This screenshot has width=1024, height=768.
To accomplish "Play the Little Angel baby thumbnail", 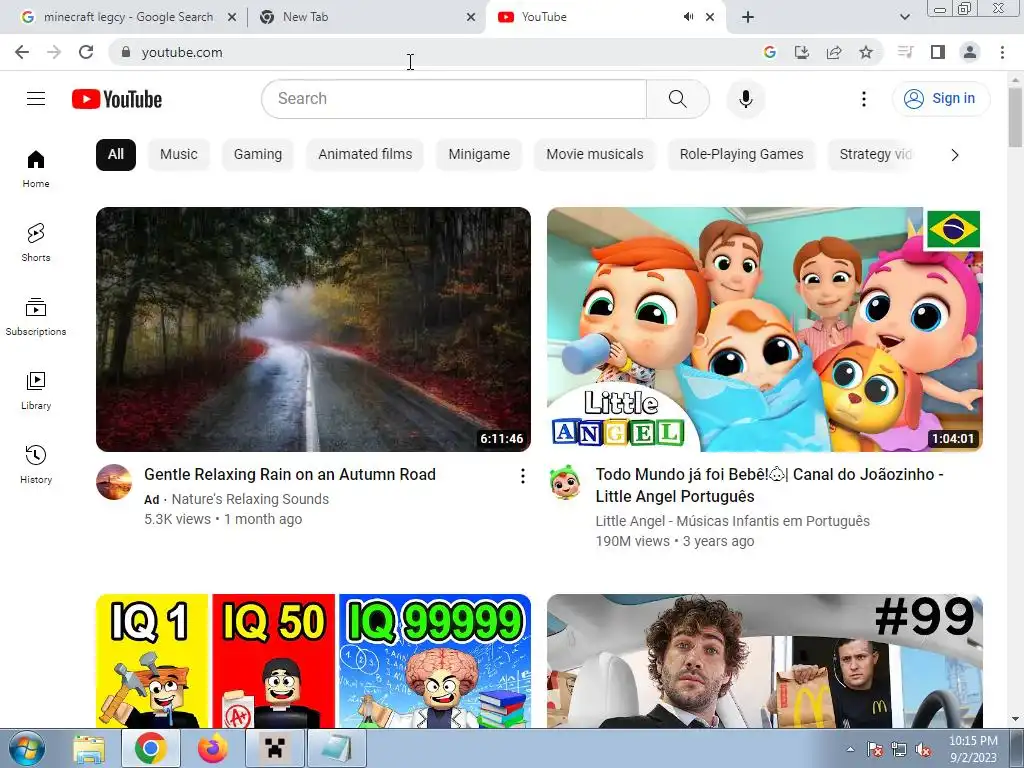I will [x=765, y=329].
